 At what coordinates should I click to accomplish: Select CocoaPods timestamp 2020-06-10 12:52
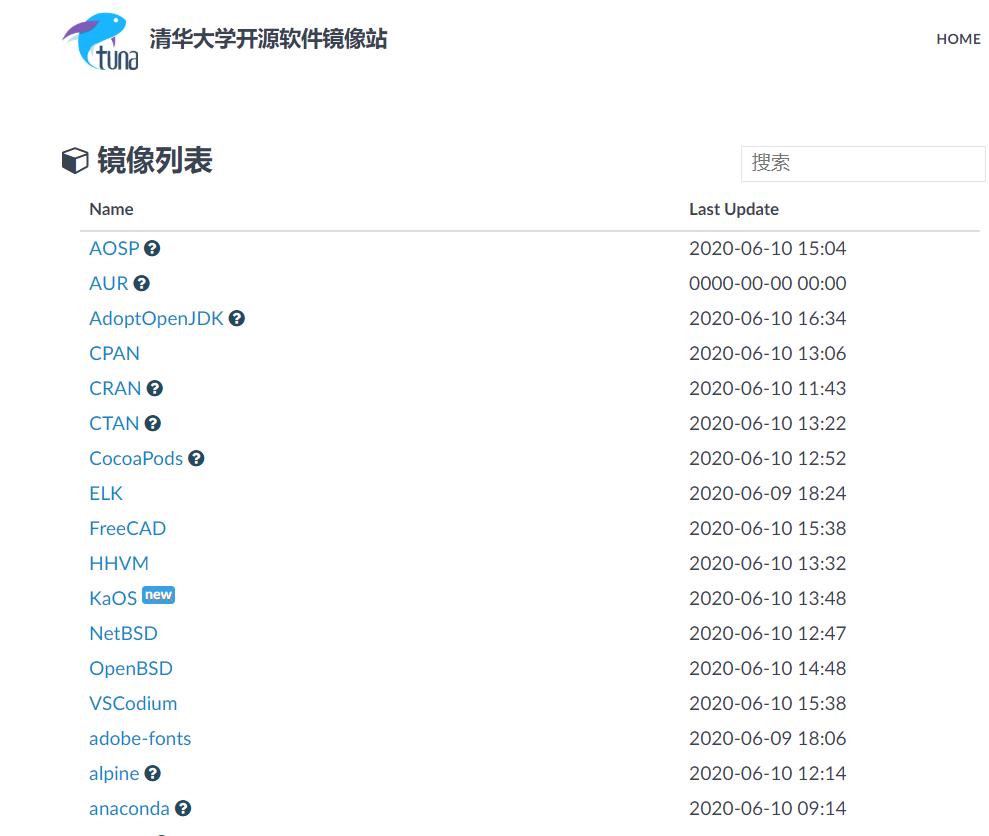(768, 459)
